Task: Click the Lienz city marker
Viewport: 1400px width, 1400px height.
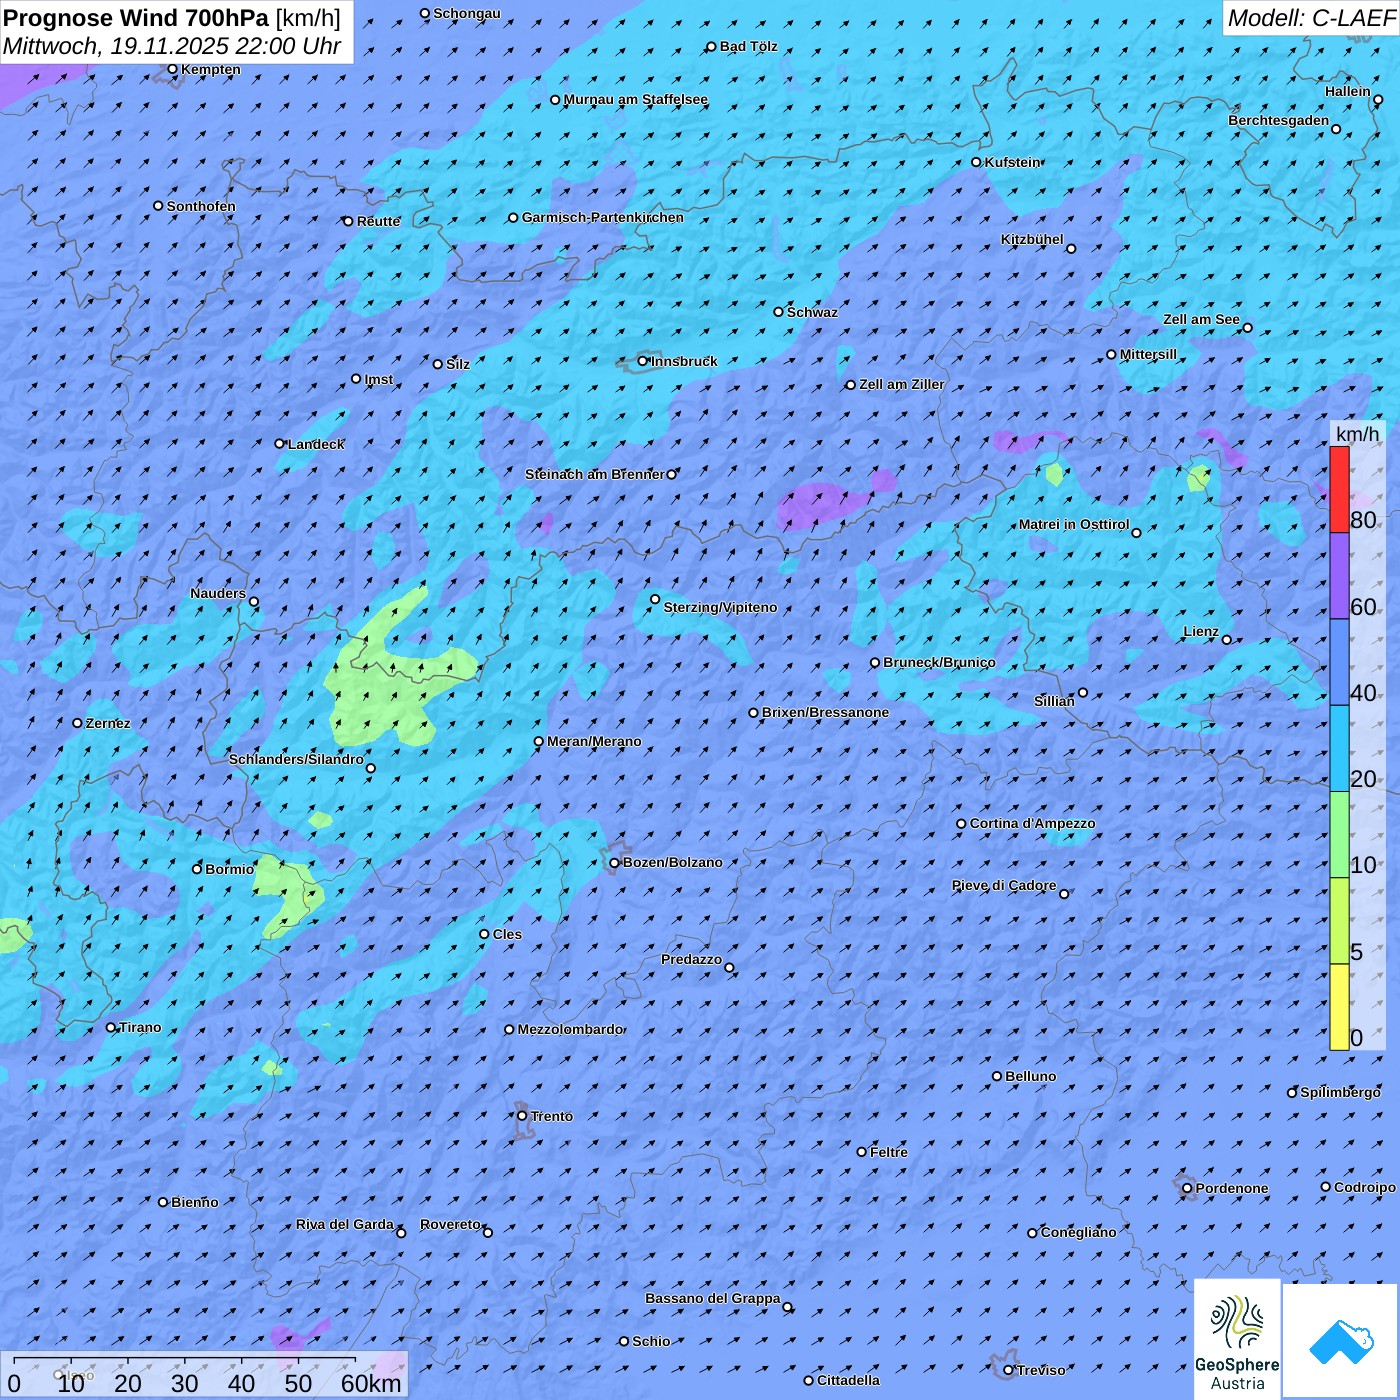Action: [x=1227, y=640]
